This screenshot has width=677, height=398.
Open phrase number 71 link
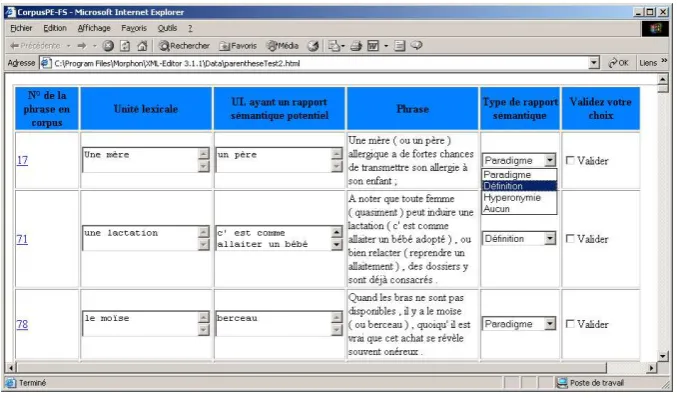[22, 239]
